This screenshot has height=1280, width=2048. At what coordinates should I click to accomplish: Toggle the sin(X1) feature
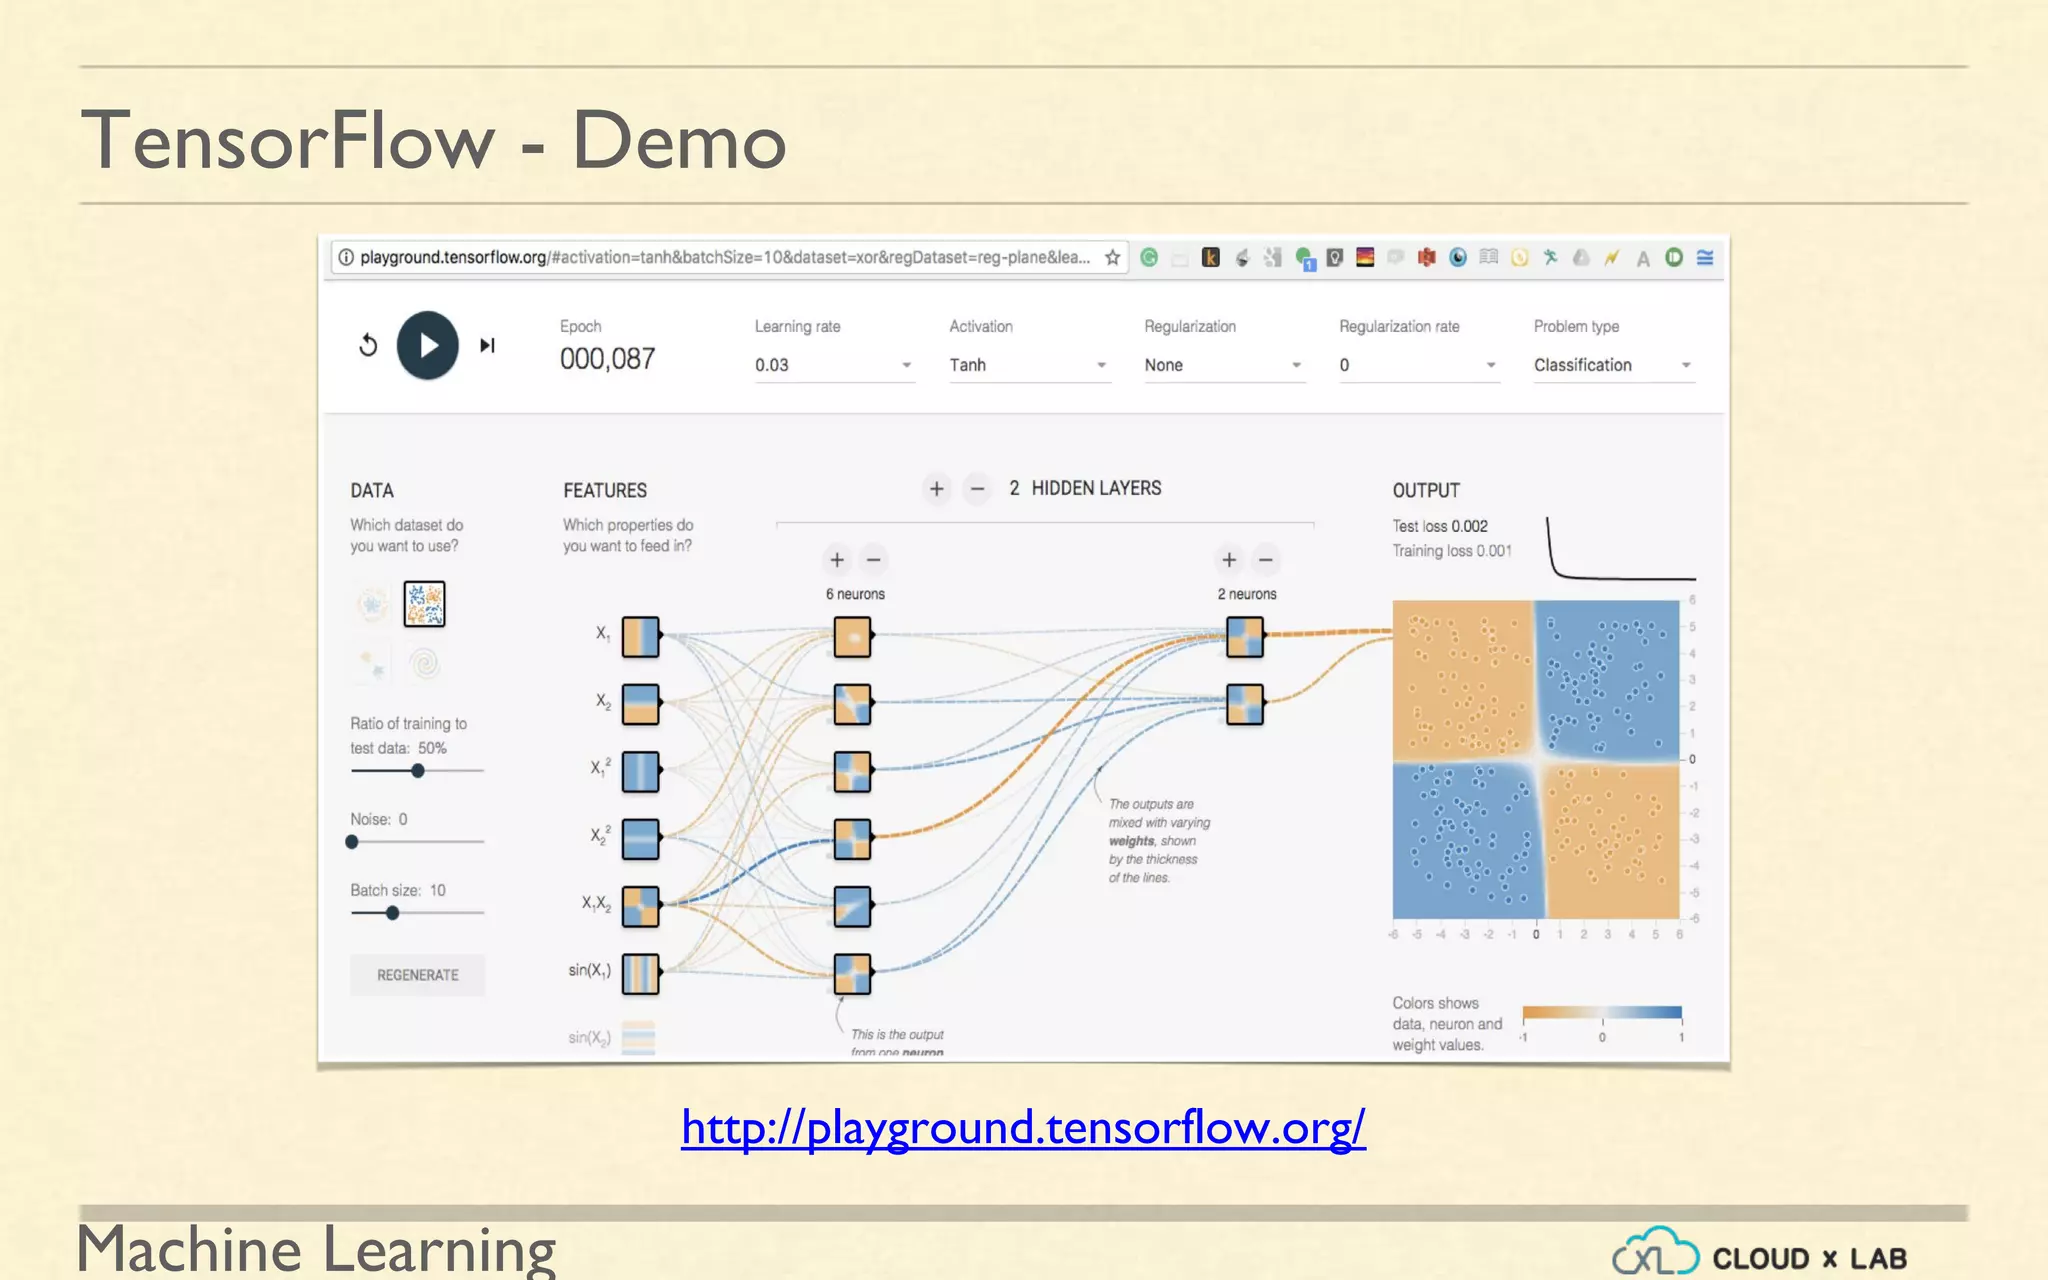coord(641,974)
